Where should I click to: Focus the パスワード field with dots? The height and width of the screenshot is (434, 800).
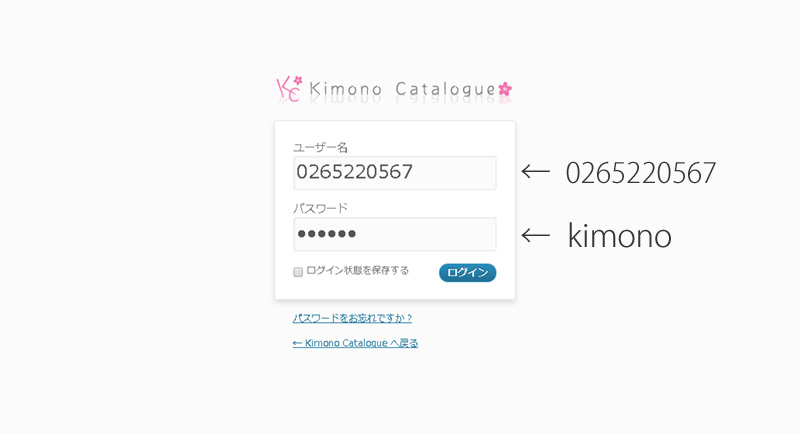(394, 234)
